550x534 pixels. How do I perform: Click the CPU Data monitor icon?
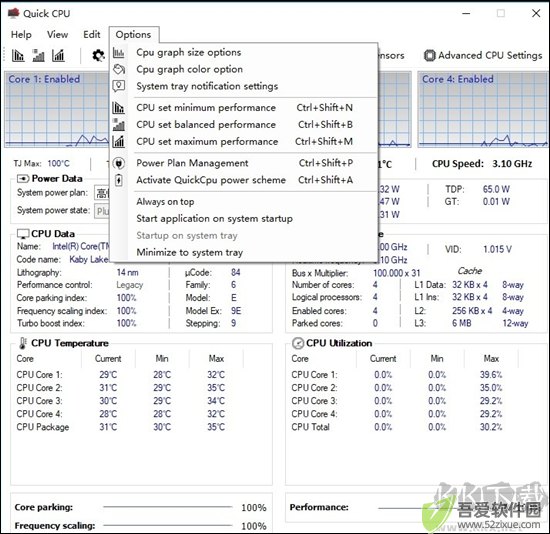coord(23,234)
